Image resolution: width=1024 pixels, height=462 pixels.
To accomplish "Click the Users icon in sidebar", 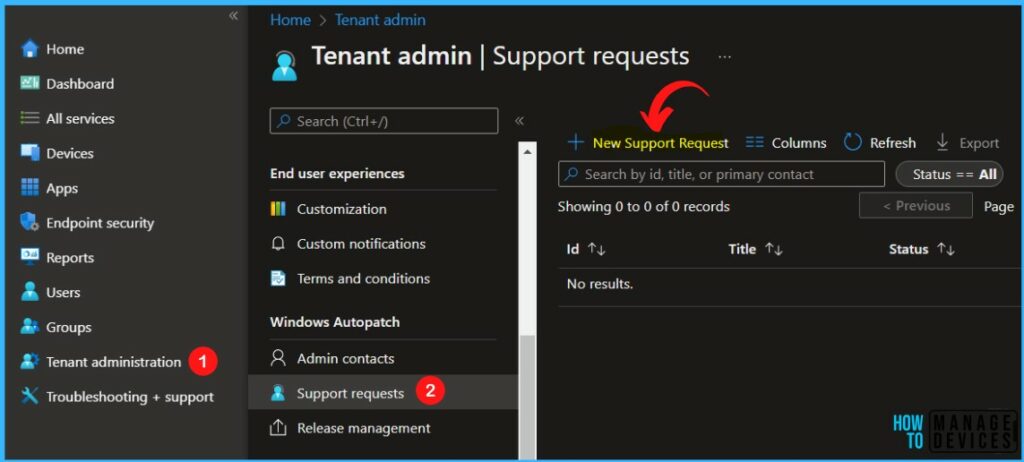I will 30,292.
